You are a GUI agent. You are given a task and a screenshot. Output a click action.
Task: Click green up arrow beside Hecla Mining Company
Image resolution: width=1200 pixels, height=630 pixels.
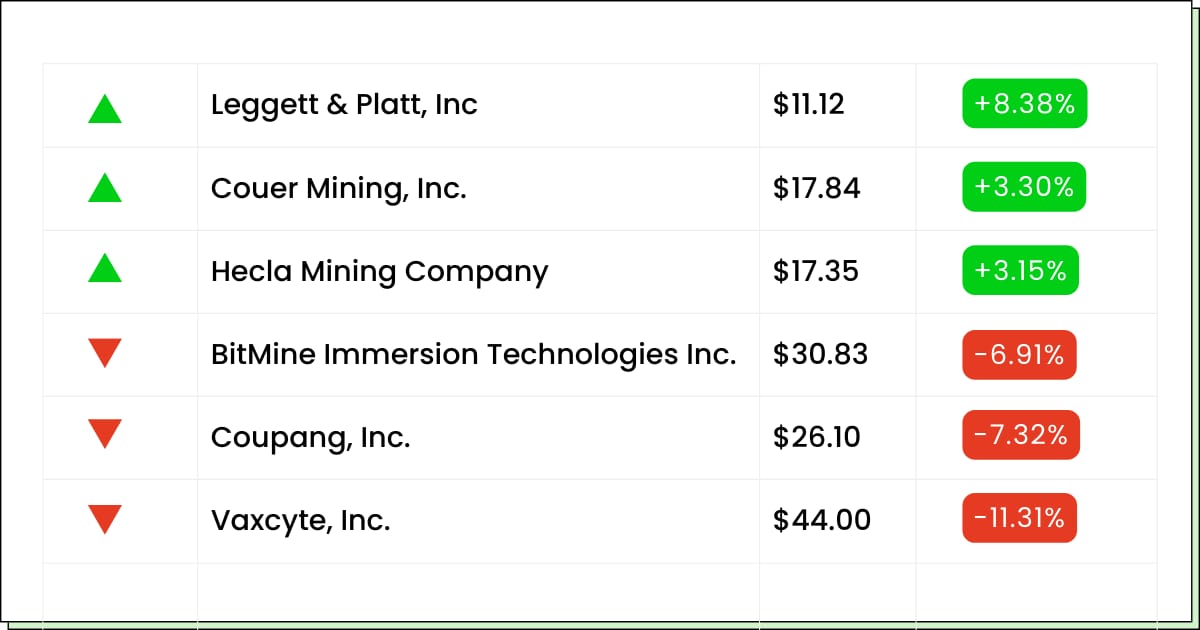point(105,268)
